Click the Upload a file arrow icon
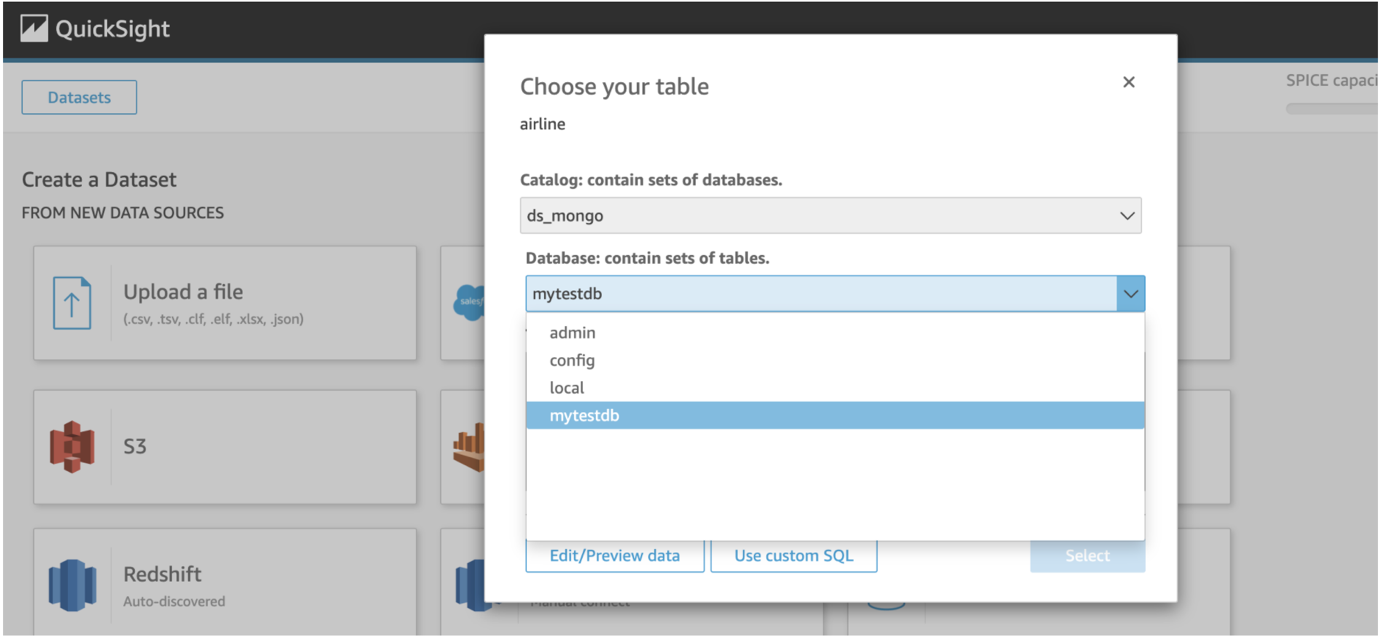1381x642 pixels. coord(72,303)
